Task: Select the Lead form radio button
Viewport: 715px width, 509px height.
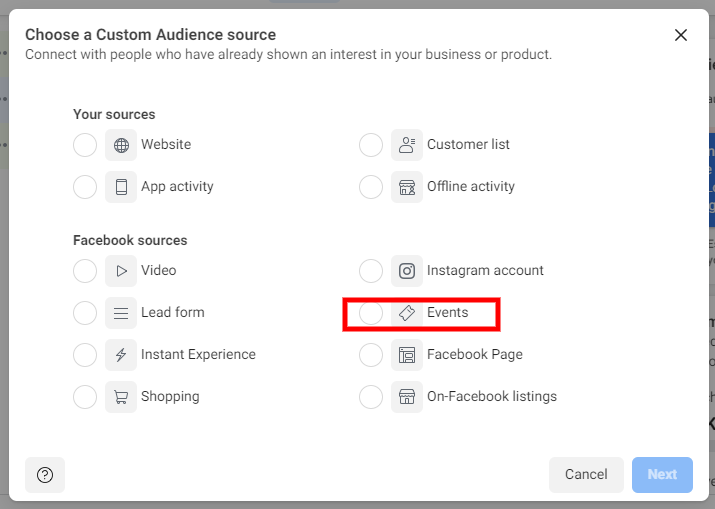Action: (x=85, y=313)
